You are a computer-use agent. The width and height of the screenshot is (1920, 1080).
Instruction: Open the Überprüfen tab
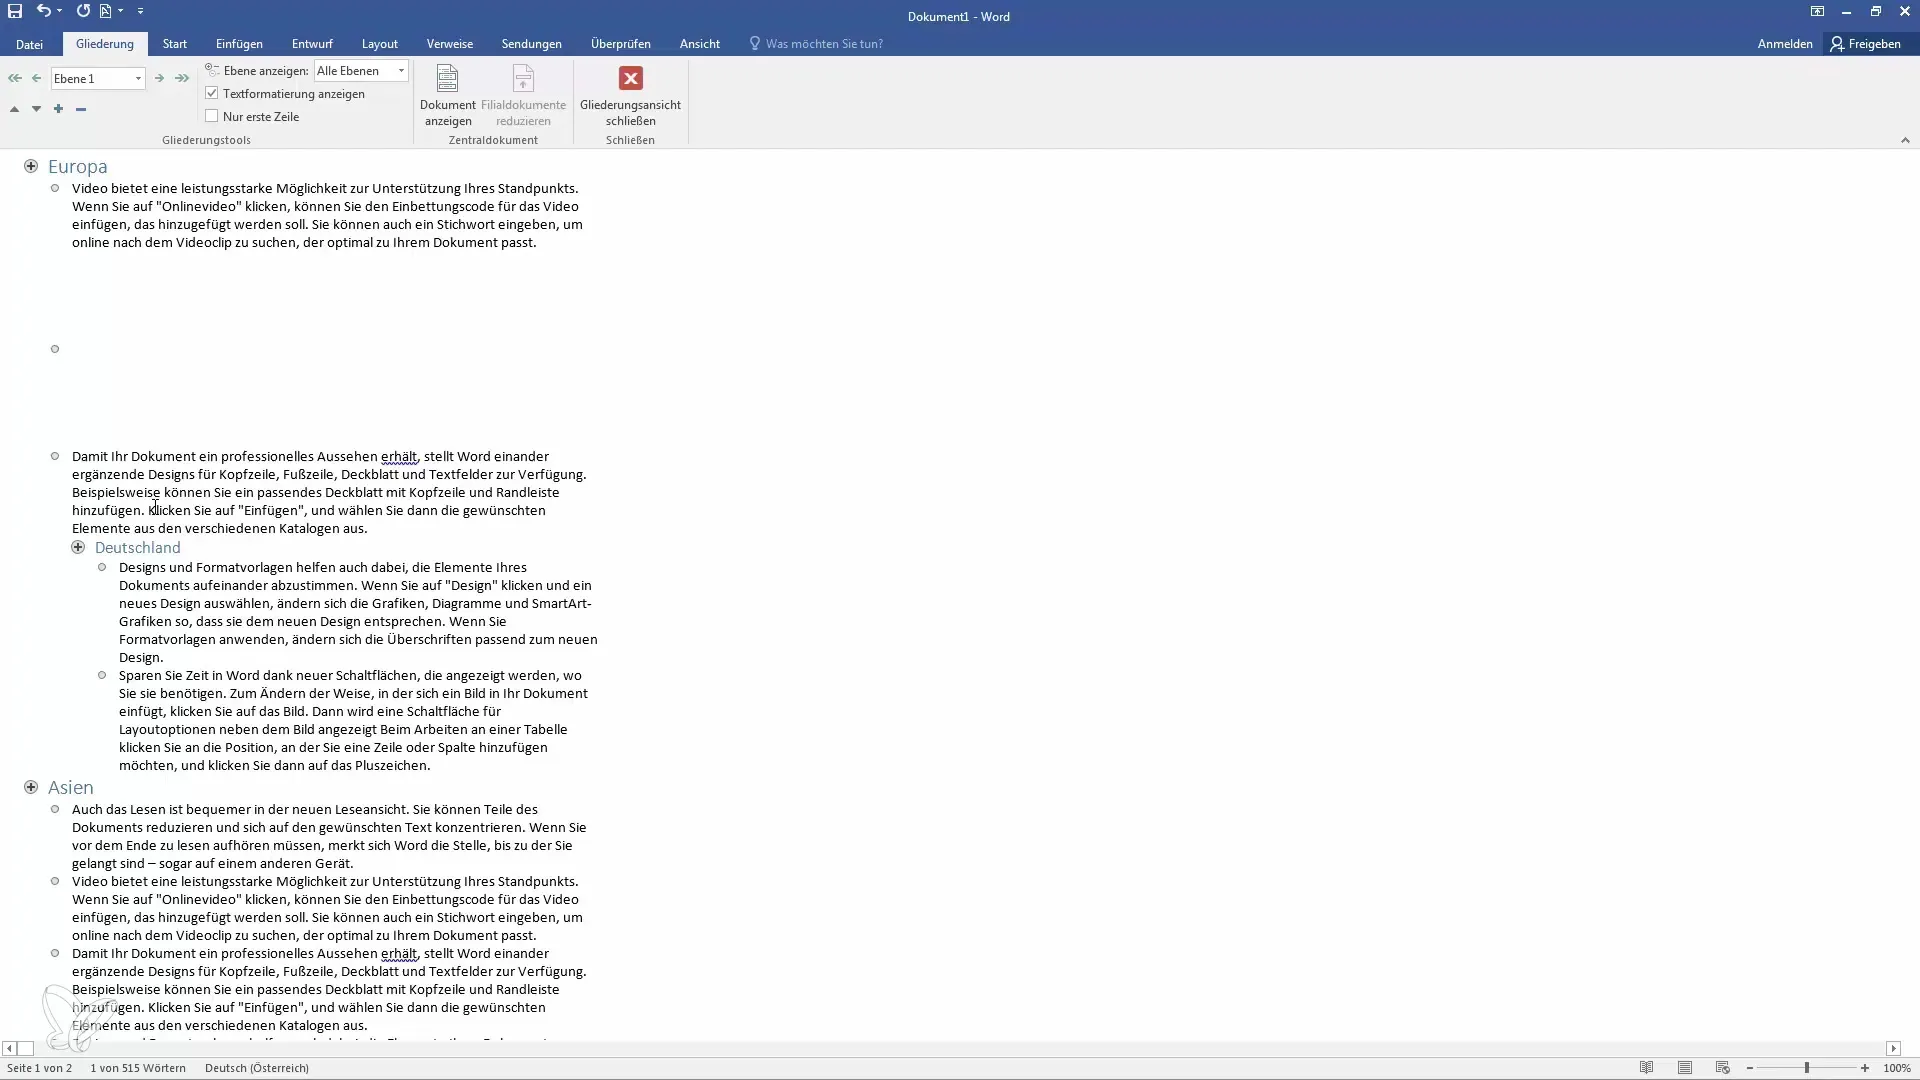pos(620,44)
